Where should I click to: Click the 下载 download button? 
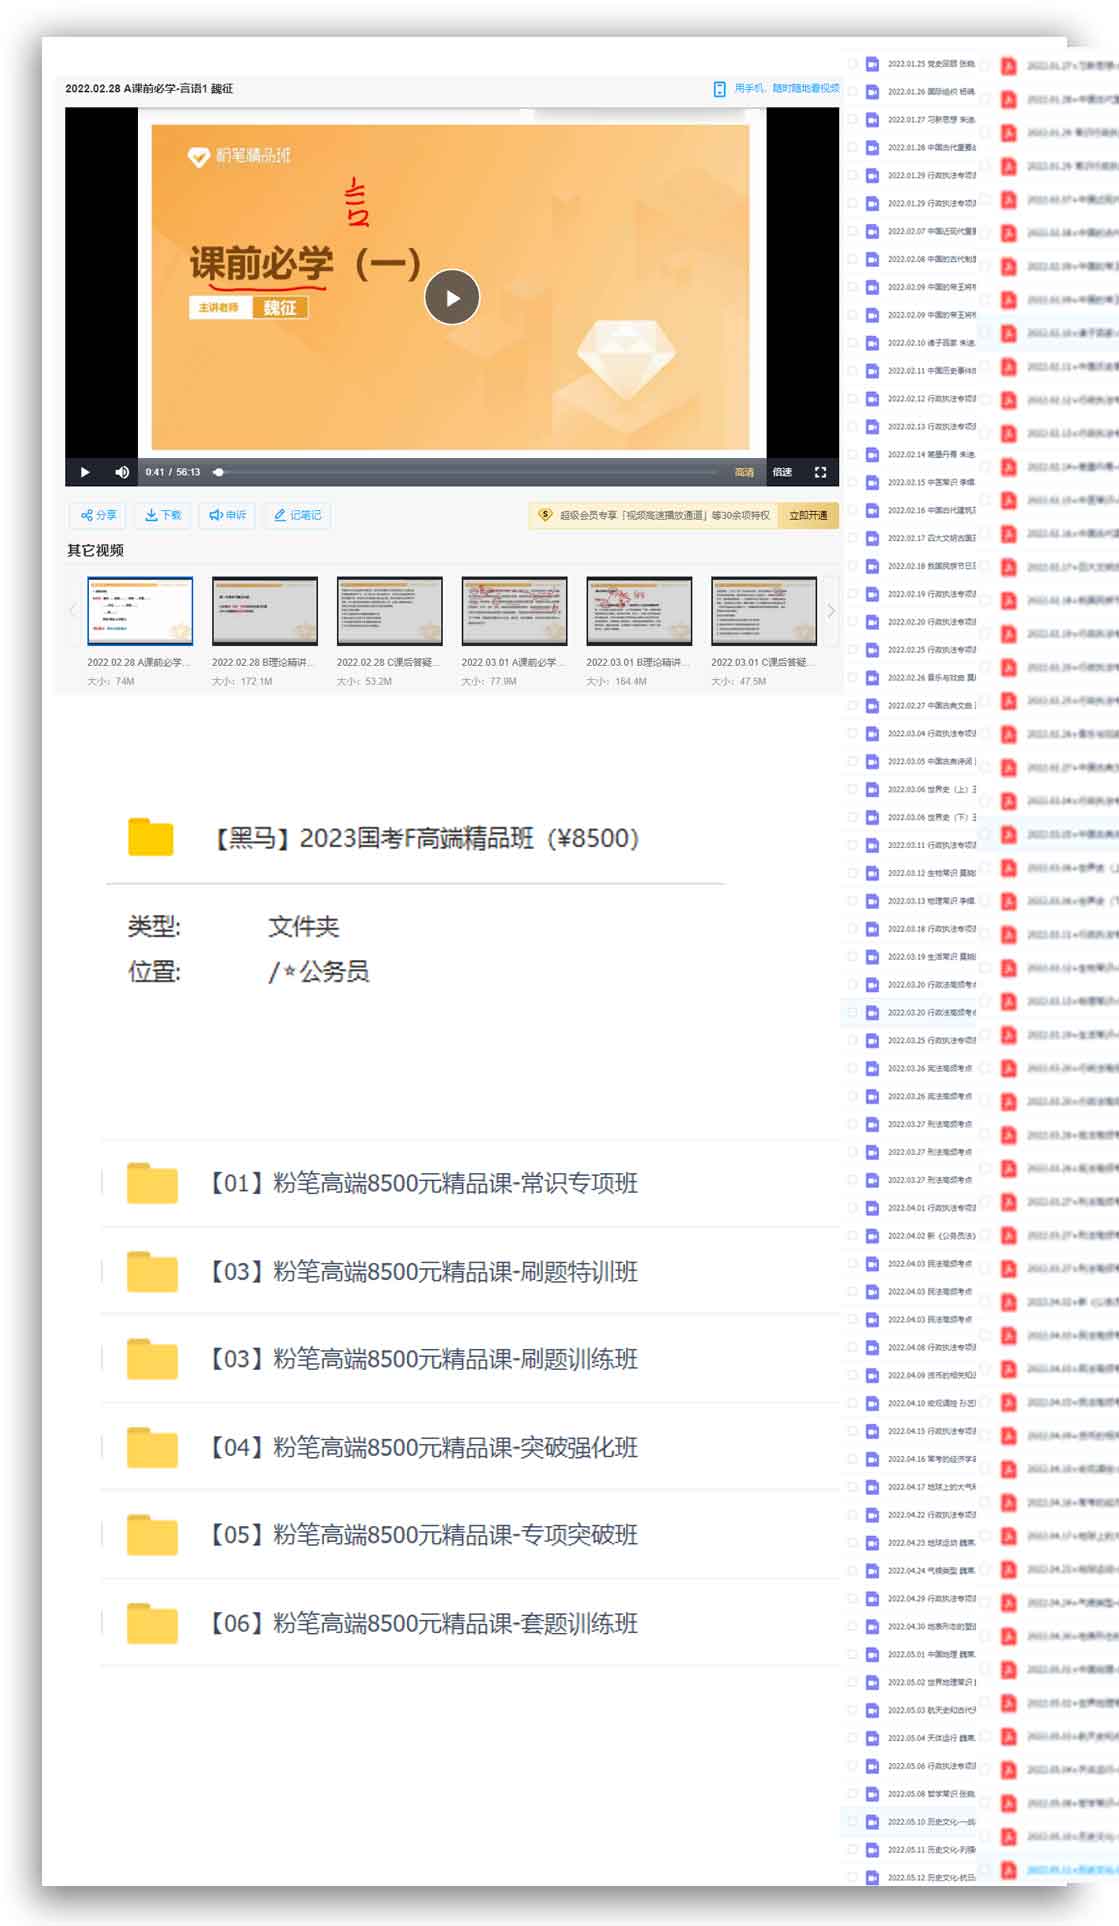[x=163, y=515]
